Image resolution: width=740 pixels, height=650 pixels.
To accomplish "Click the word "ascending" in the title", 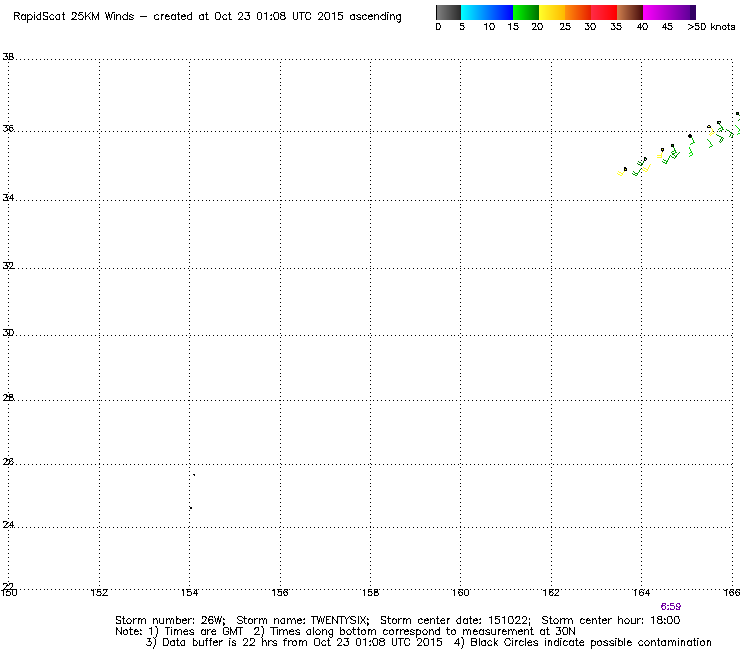I will pos(375,17).
